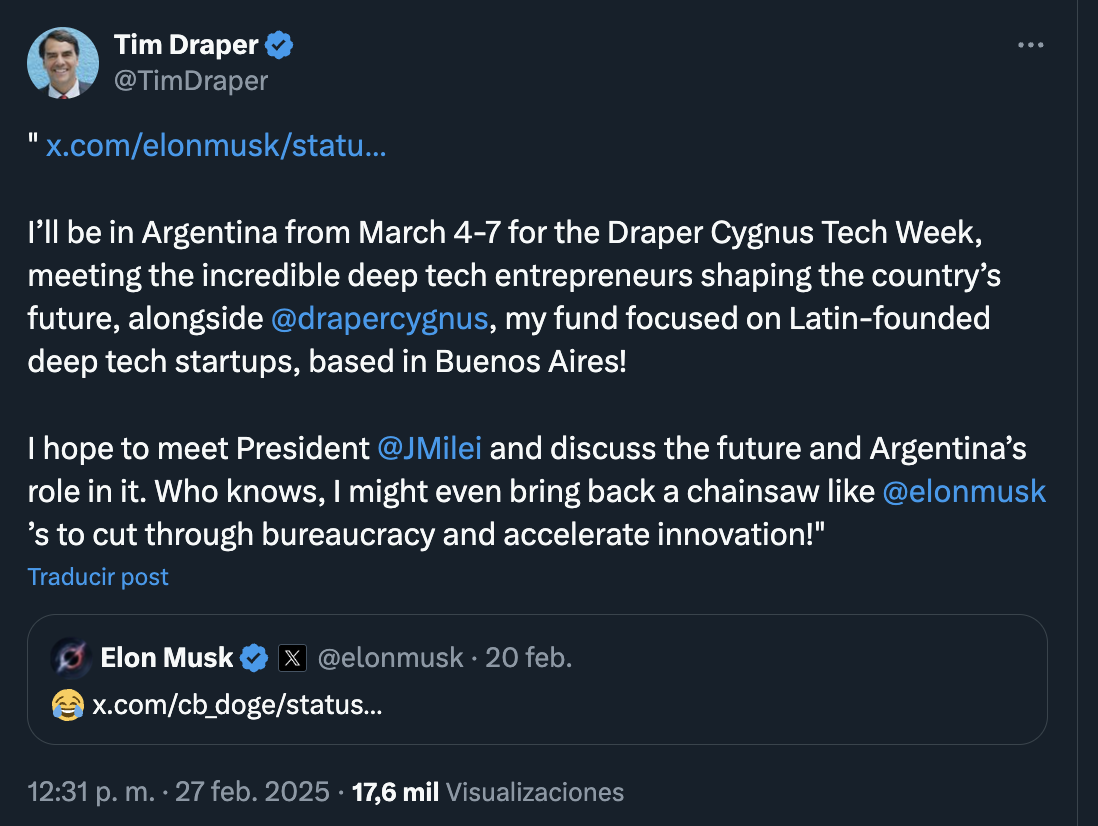Screen dimensions: 1098x826
Task: Open the @drapercygnus mention
Action: (380, 318)
